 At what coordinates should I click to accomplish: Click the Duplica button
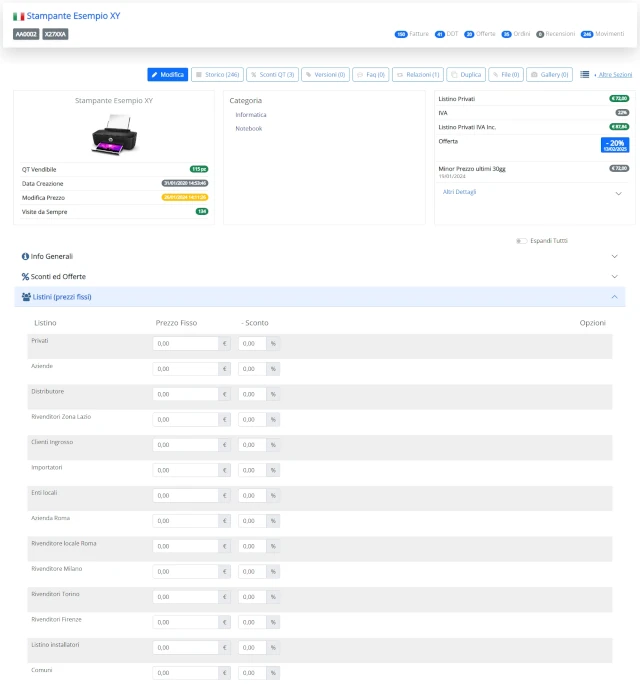coord(466,74)
